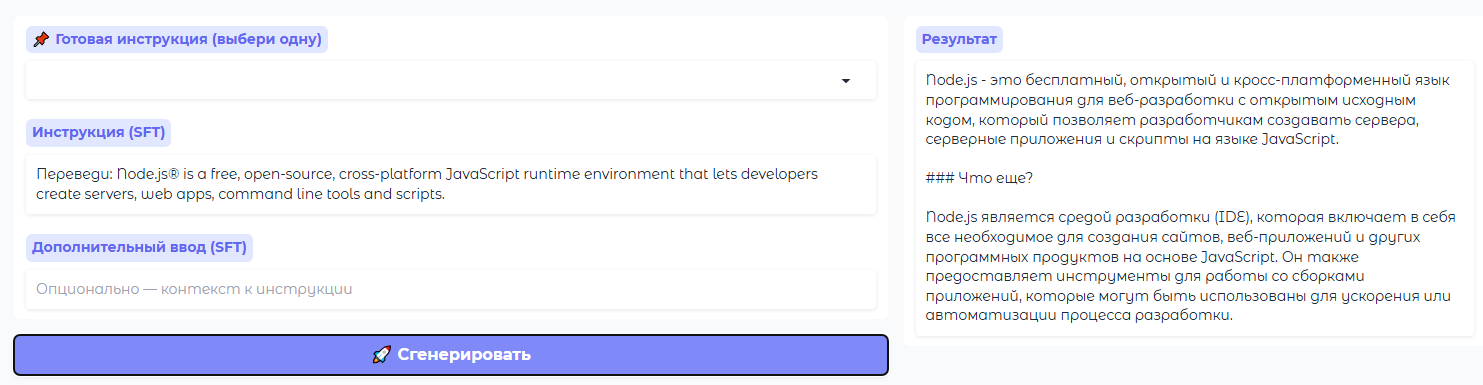Screen dimensions: 1483x385
Task: Open the ready-made instruction dropdown arrow
Action: 845,81
